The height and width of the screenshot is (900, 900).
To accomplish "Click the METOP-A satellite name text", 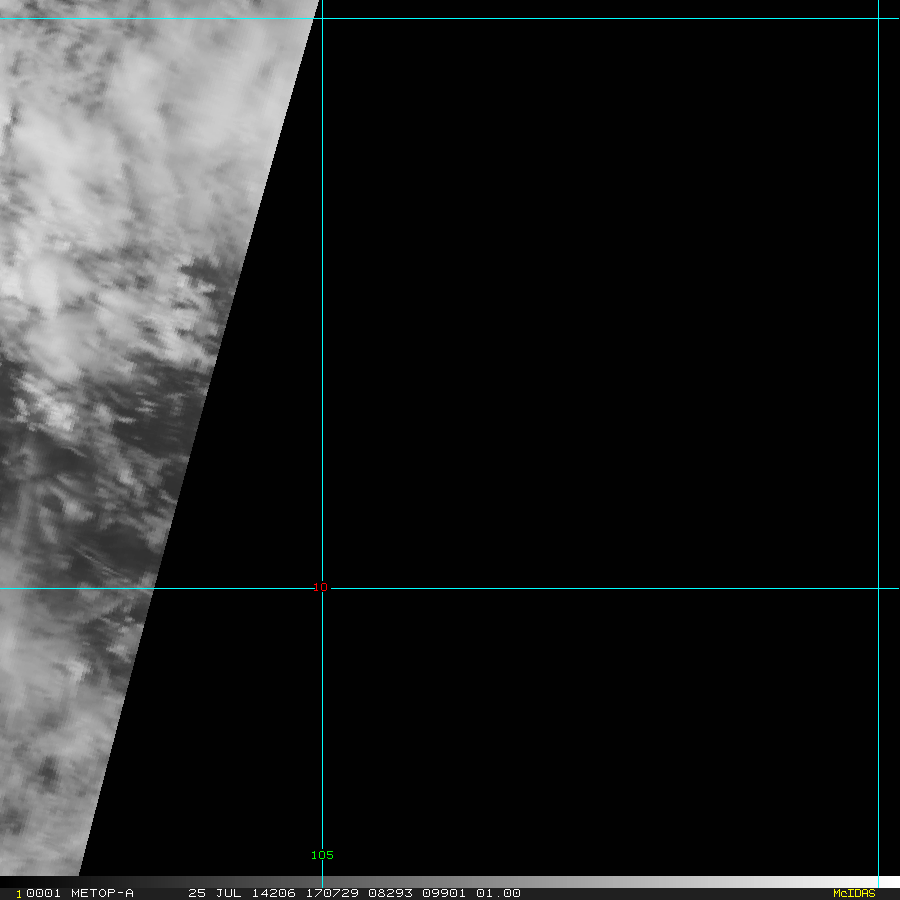I will (102, 893).
